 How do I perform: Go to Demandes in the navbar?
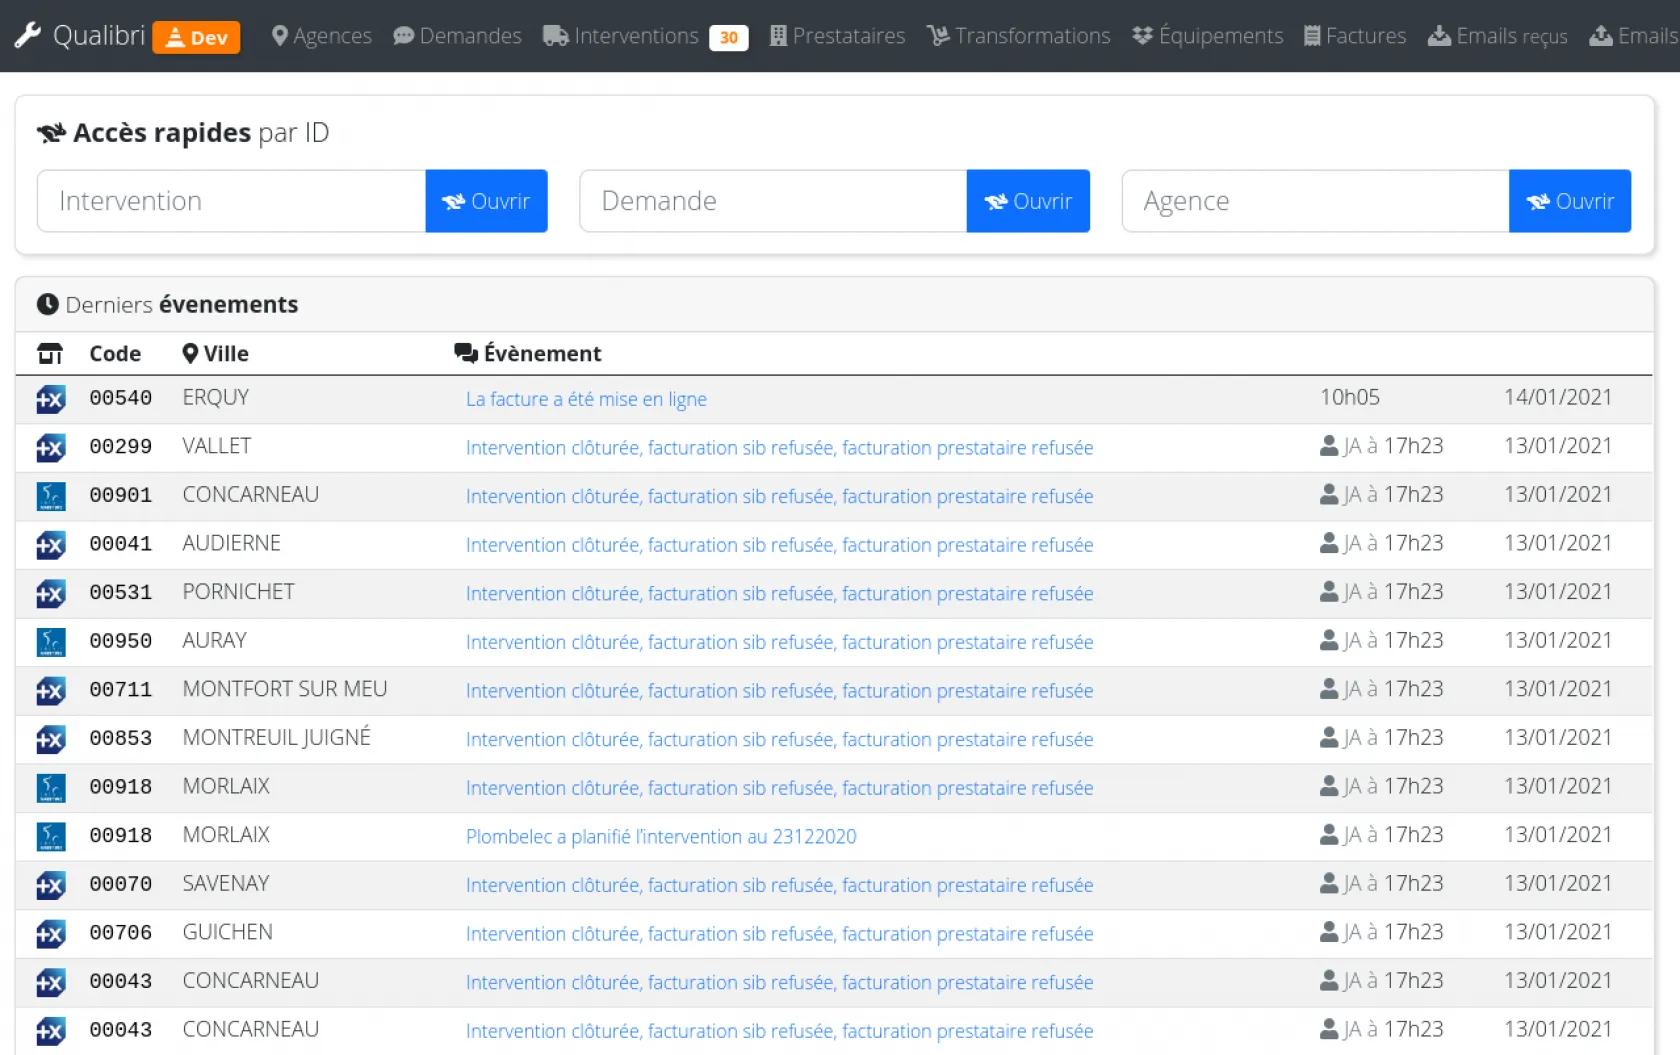[x=457, y=36]
